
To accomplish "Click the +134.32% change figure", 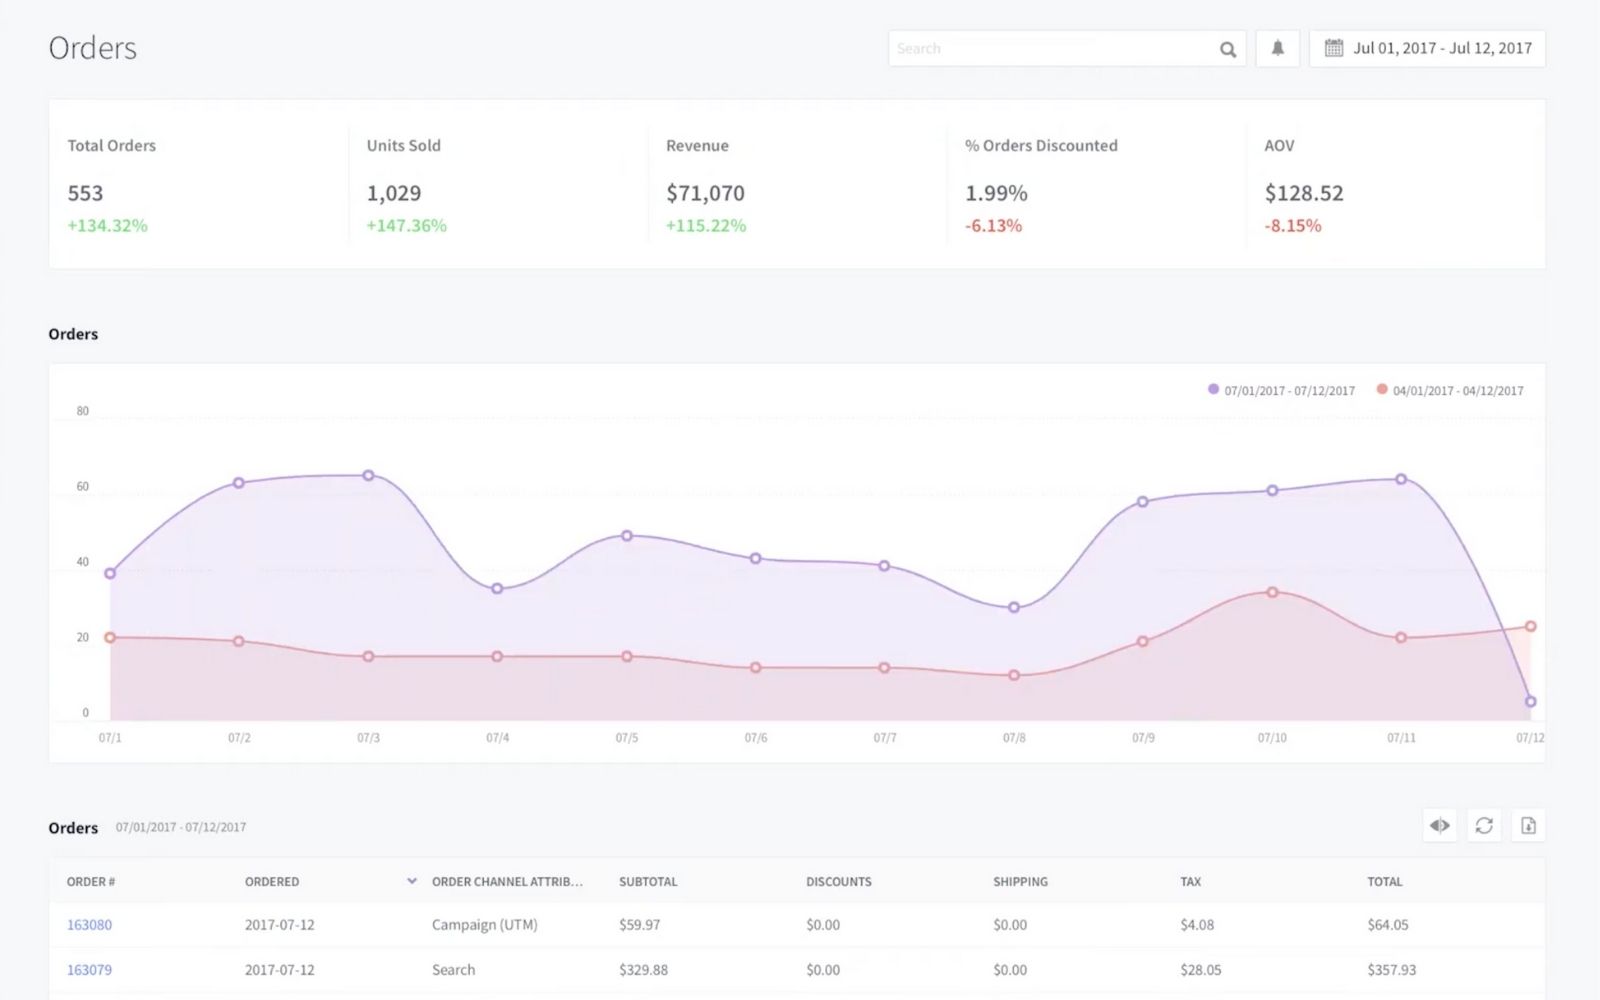I will 107,226.
